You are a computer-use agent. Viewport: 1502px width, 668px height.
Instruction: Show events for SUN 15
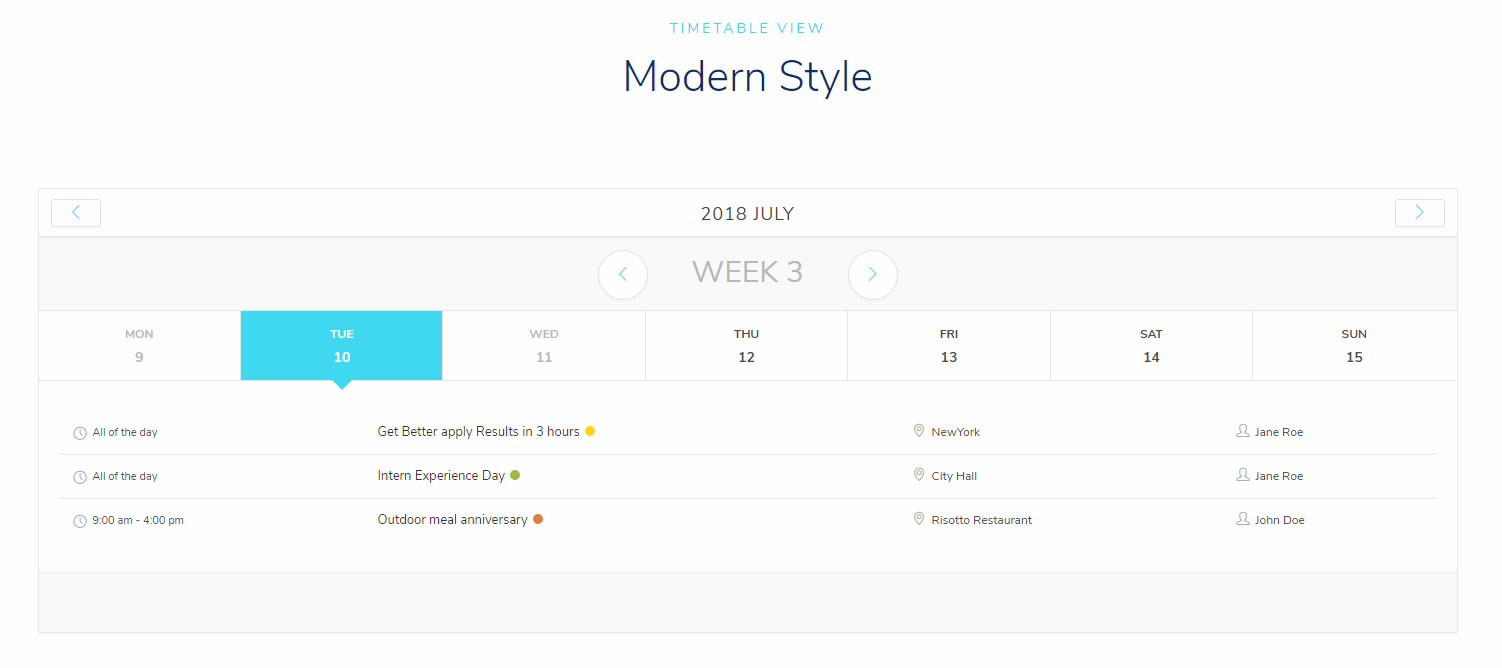coord(1354,346)
